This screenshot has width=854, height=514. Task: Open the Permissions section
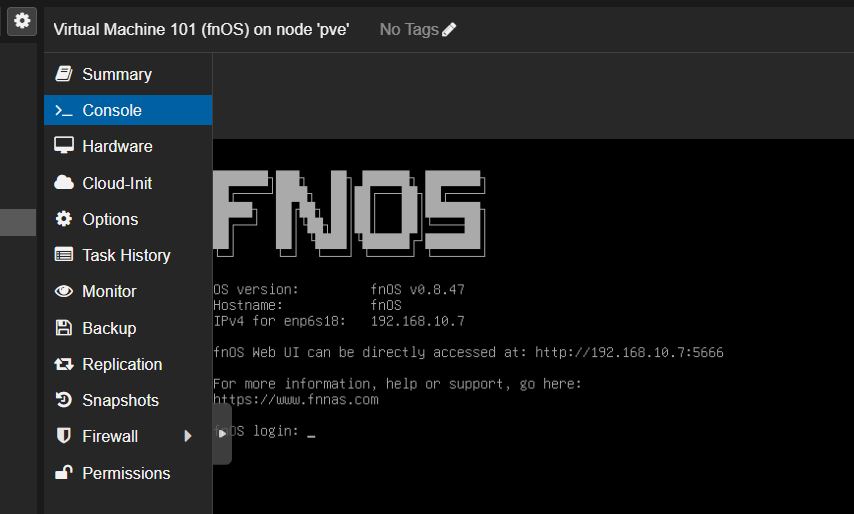point(128,473)
